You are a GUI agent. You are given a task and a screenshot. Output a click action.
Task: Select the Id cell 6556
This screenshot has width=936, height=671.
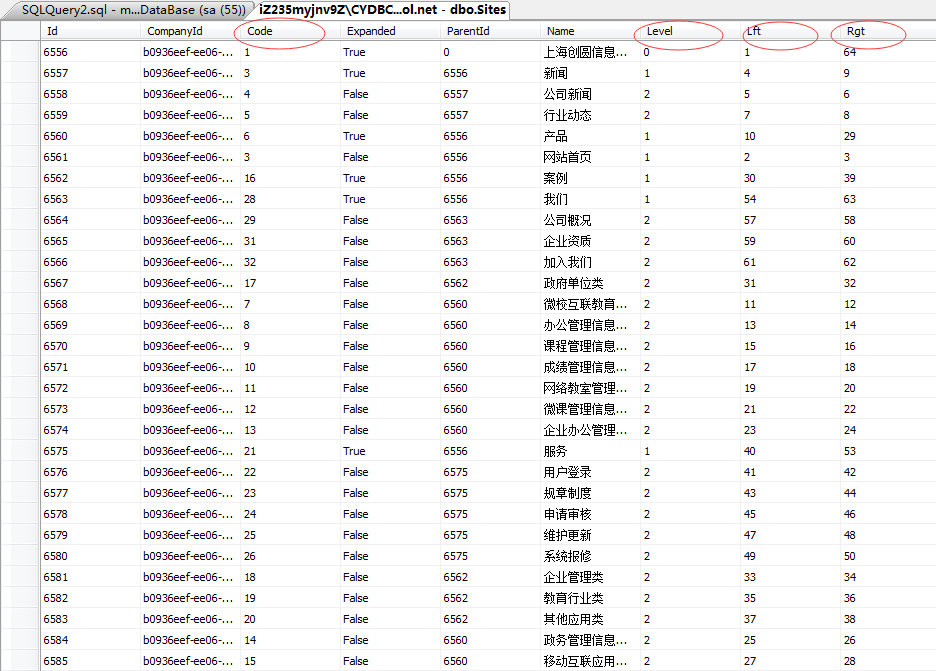tap(90, 52)
